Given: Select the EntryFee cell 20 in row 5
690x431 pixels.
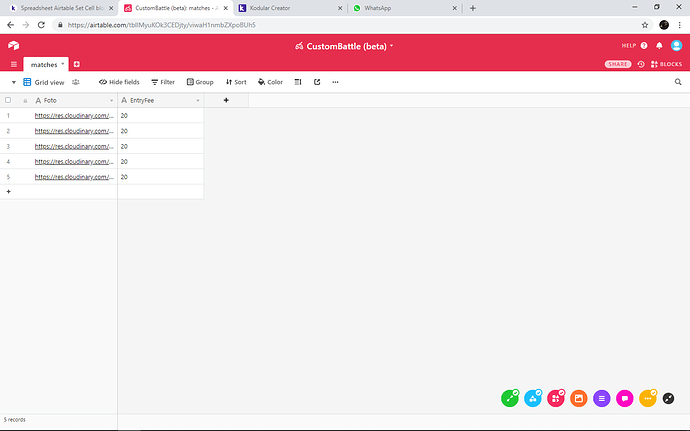Looking at the screenshot, I should pos(161,177).
